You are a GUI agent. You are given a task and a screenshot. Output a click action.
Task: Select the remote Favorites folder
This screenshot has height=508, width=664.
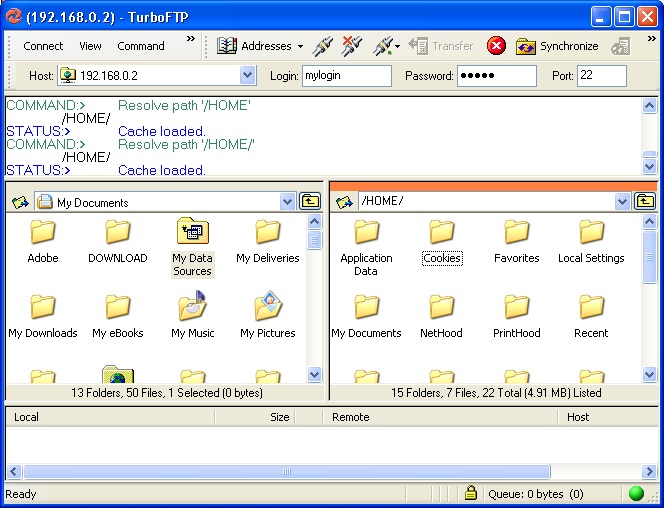pos(517,242)
